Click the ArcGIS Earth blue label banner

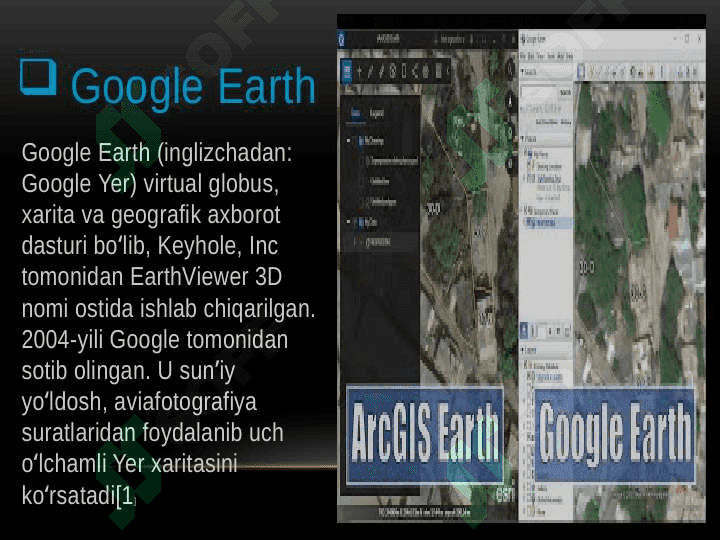tap(425, 434)
